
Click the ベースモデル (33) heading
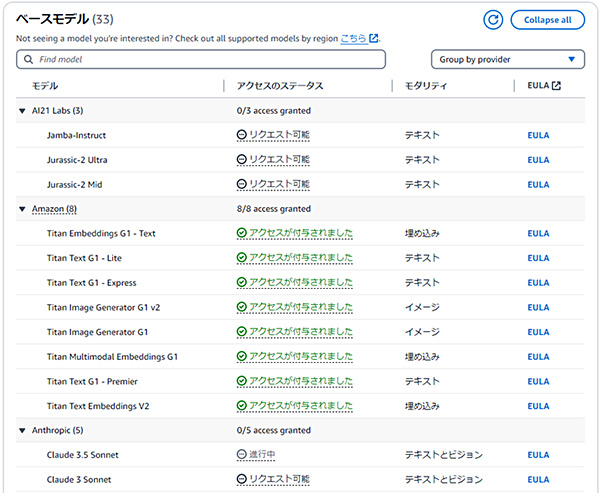pyautogui.click(x=65, y=19)
